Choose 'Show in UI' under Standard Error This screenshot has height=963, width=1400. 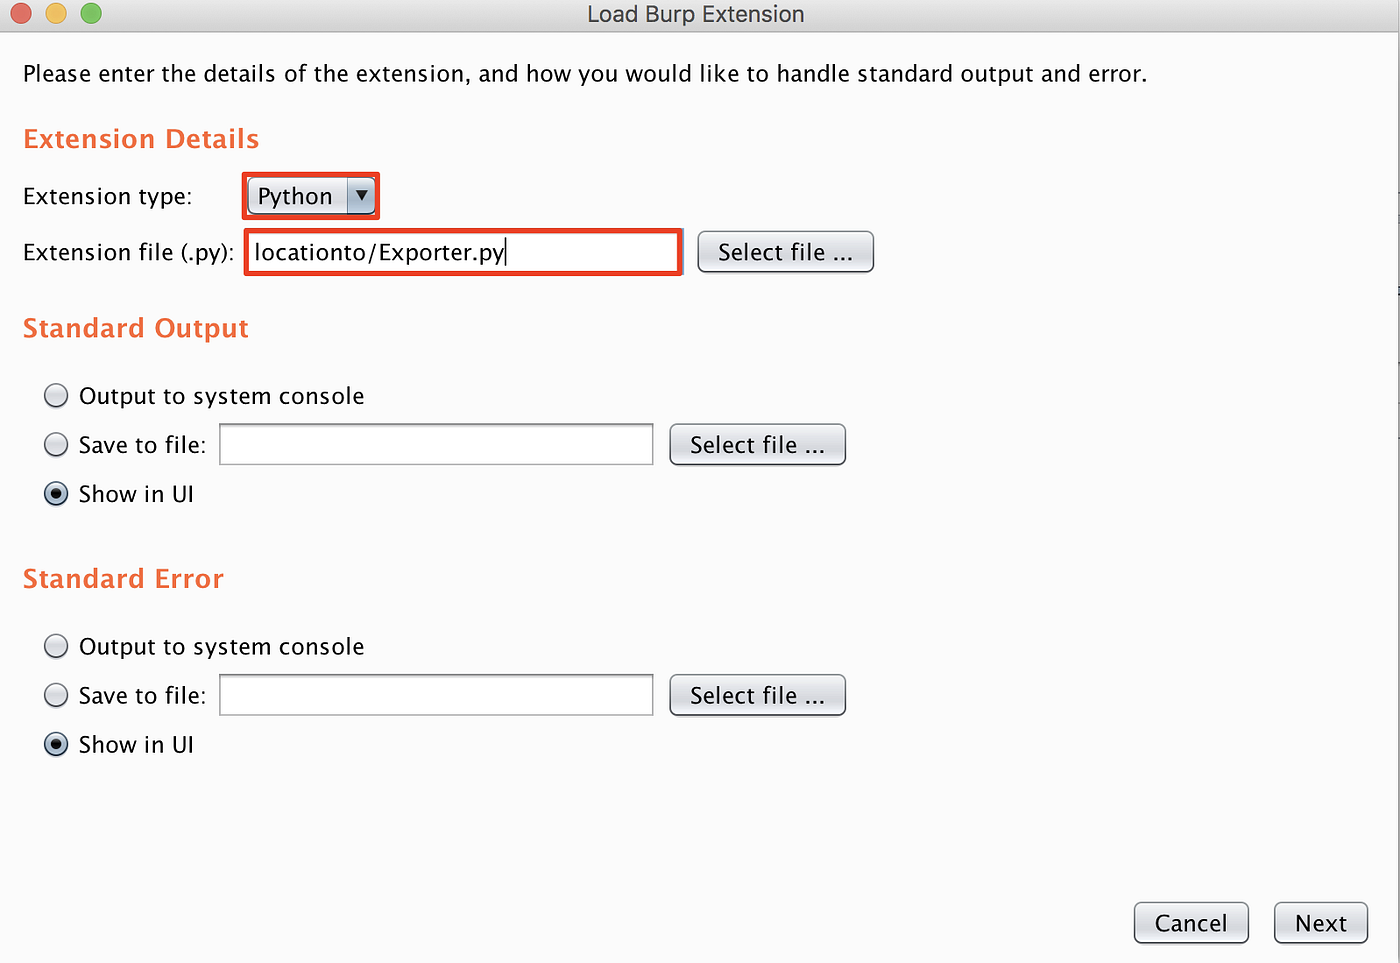click(56, 744)
